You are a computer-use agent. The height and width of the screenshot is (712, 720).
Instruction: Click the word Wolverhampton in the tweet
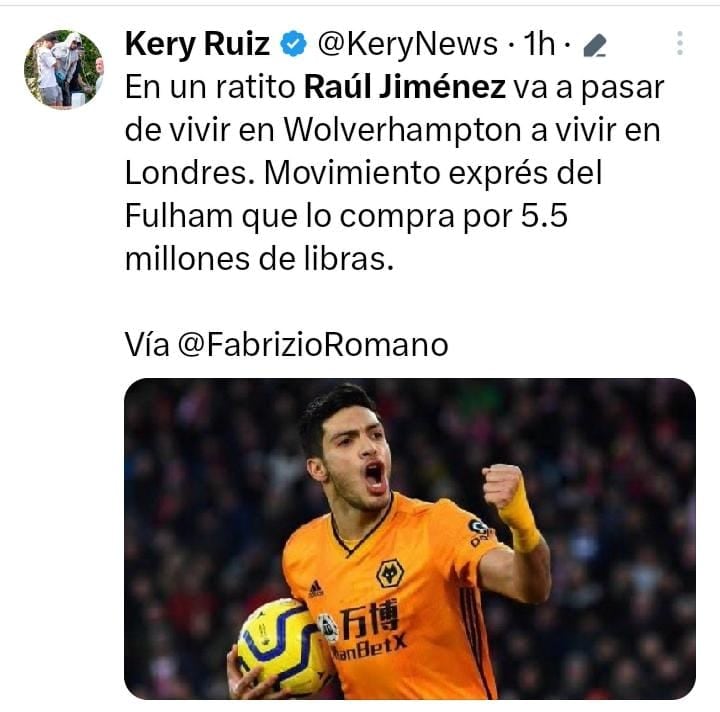[402, 131]
